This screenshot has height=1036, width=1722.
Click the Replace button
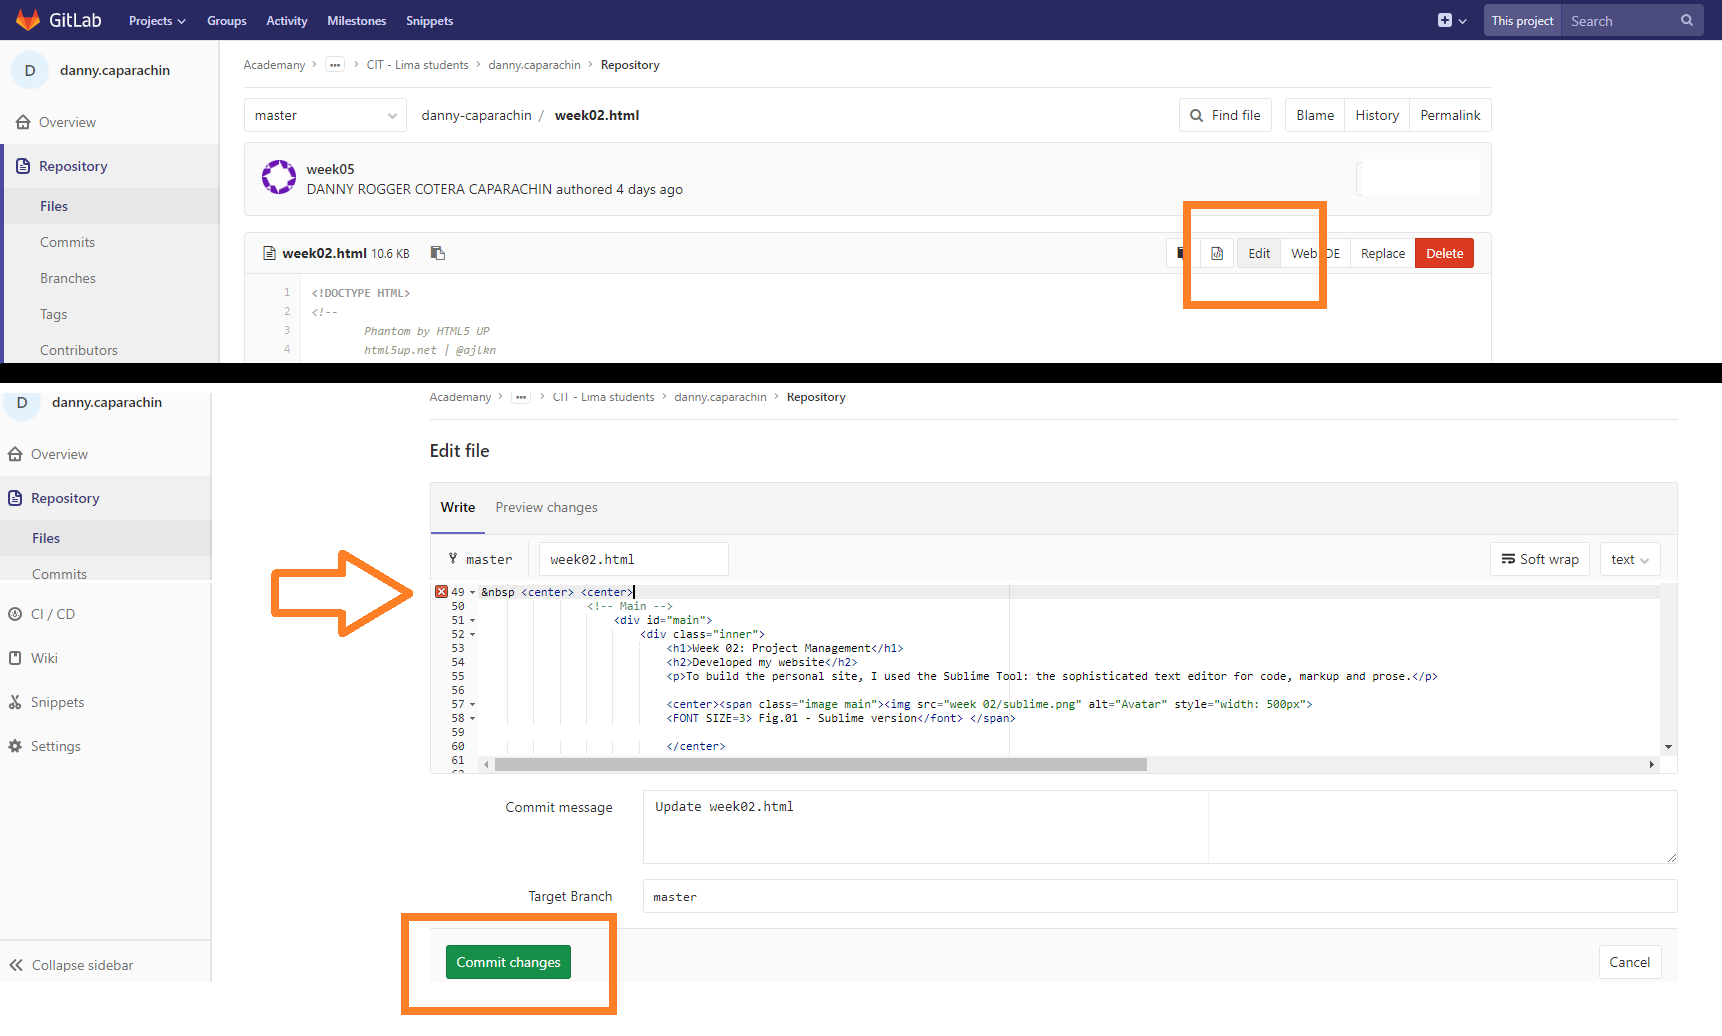click(1383, 253)
